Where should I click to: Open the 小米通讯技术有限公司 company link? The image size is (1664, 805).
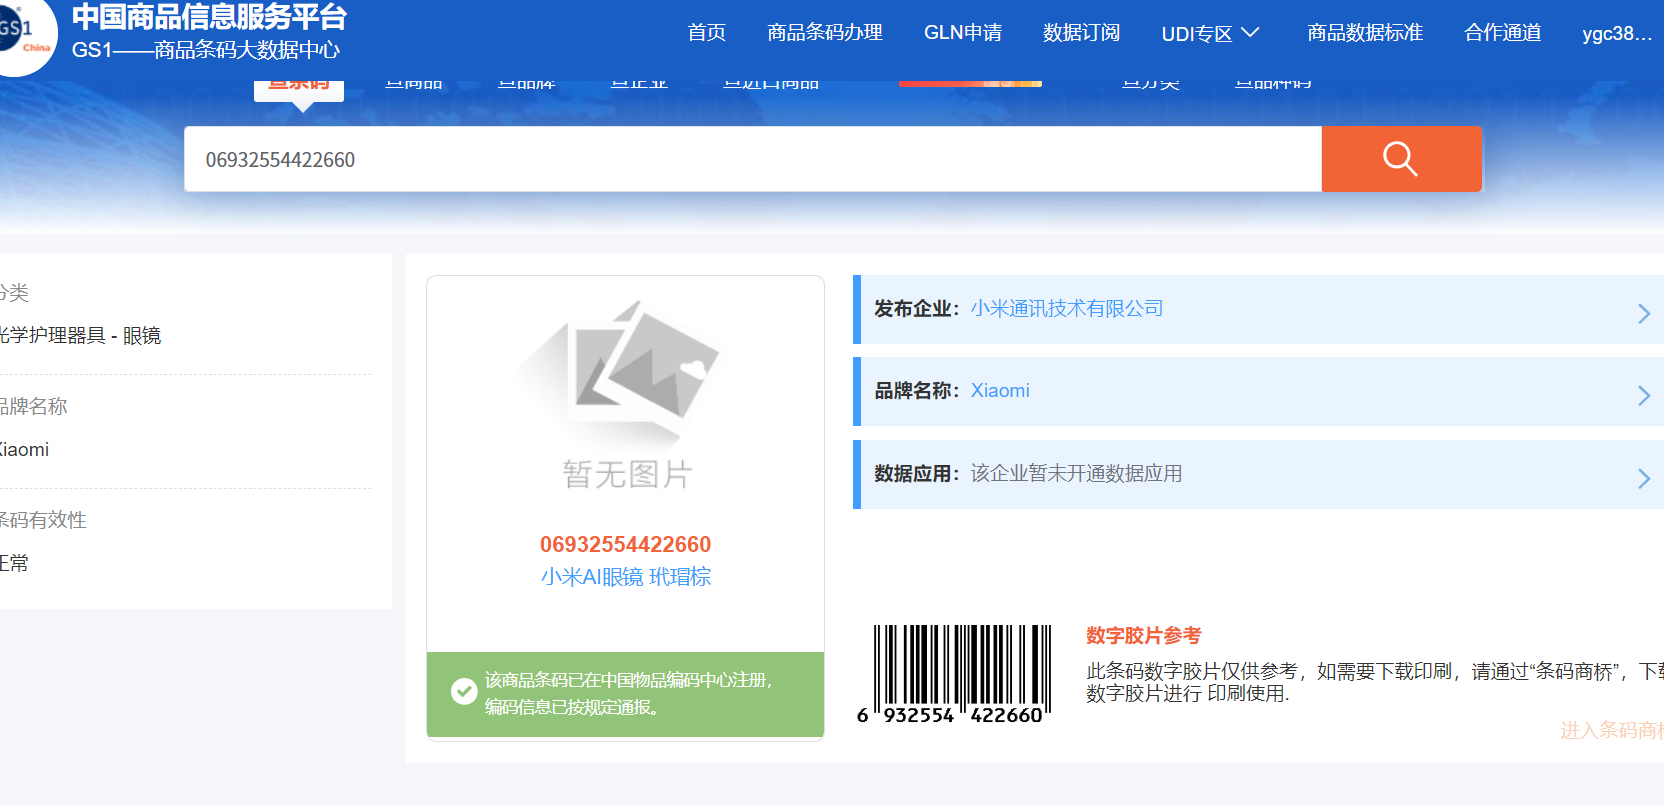[1067, 308]
